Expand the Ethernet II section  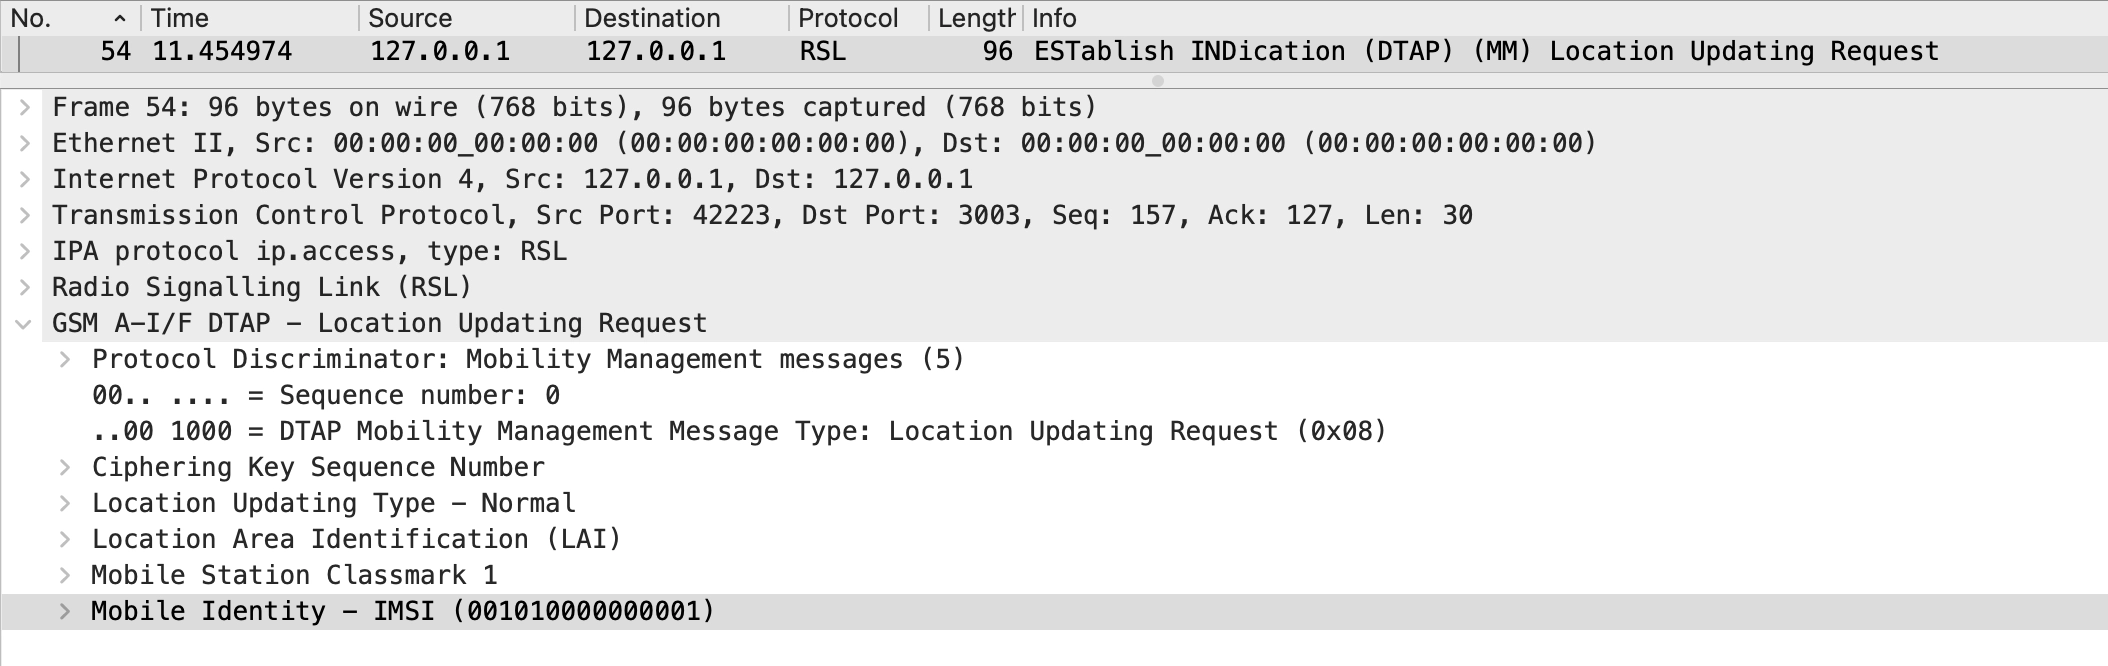pyautogui.click(x=25, y=143)
